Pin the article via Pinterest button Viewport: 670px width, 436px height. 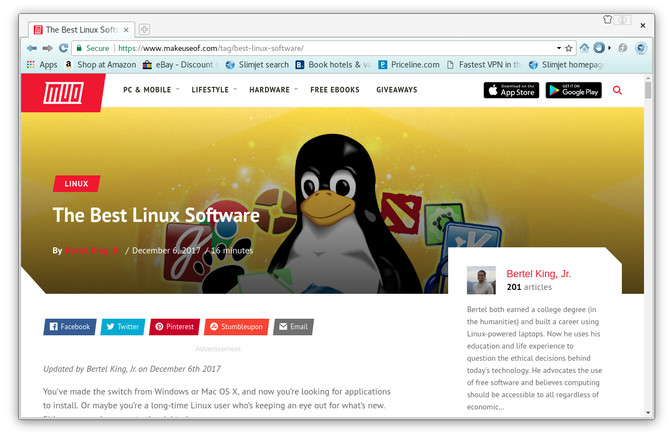[x=174, y=326]
